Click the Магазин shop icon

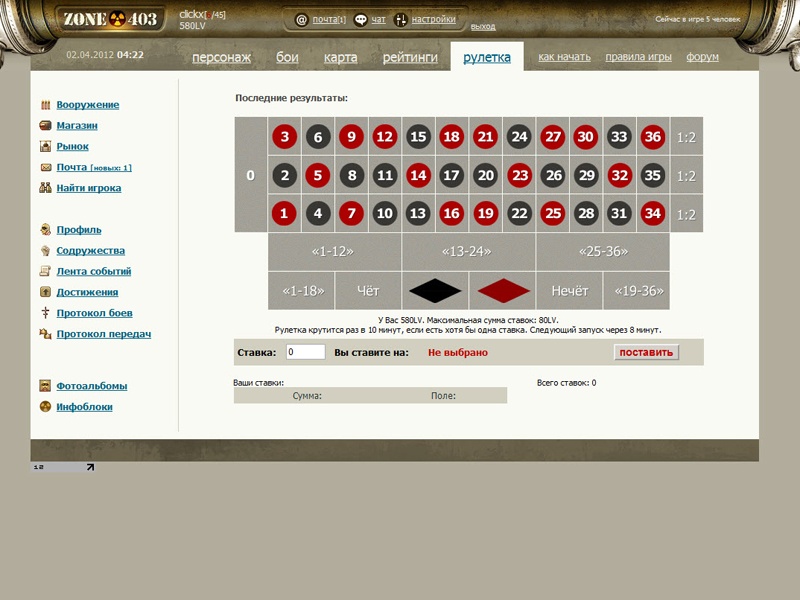45,126
